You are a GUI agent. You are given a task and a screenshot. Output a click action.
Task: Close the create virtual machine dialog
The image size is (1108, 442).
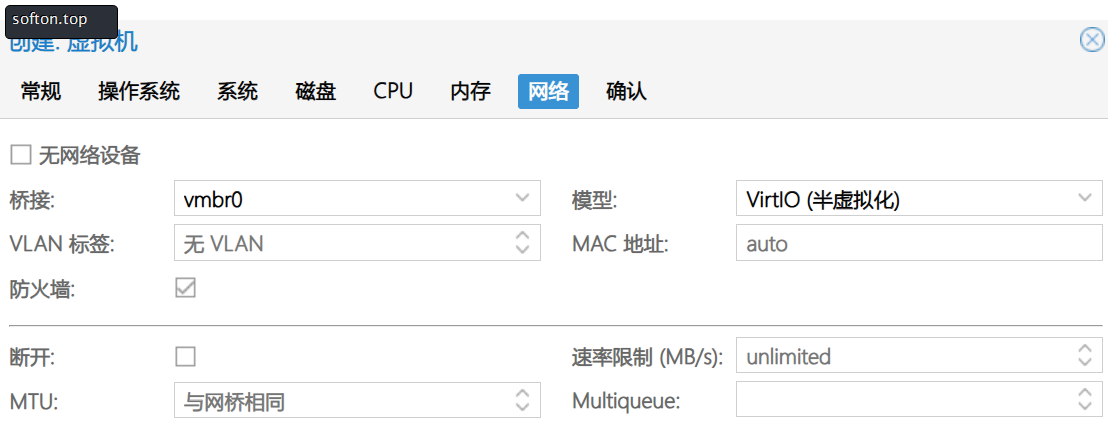pyautogui.click(x=1092, y=40)
